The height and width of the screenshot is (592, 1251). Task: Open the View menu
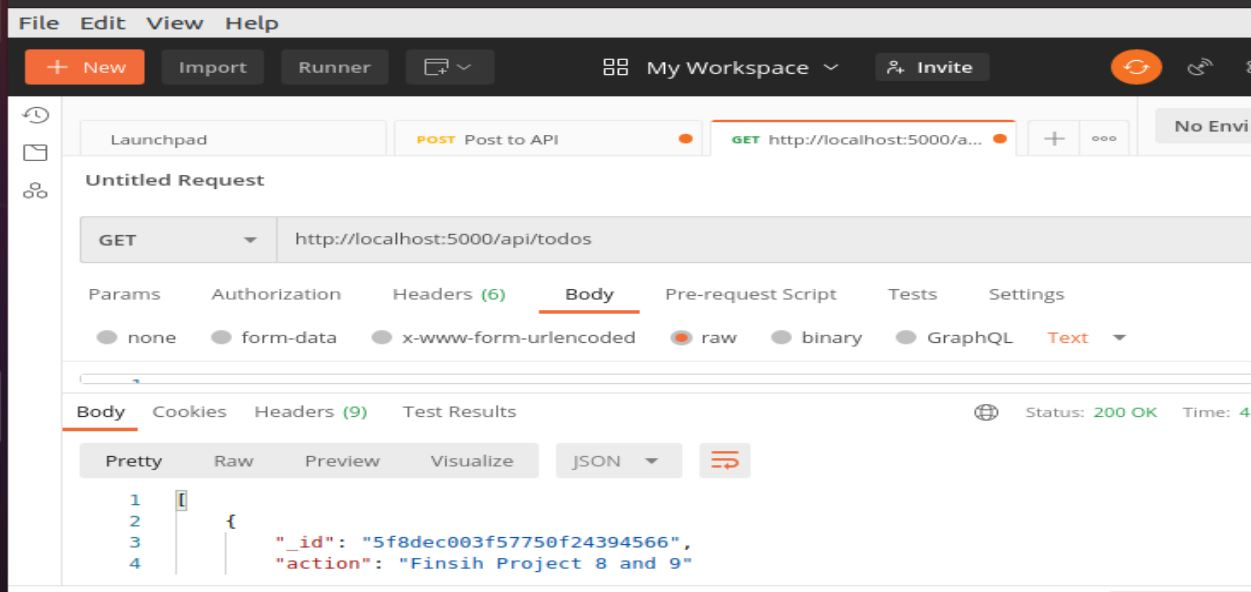175,22
